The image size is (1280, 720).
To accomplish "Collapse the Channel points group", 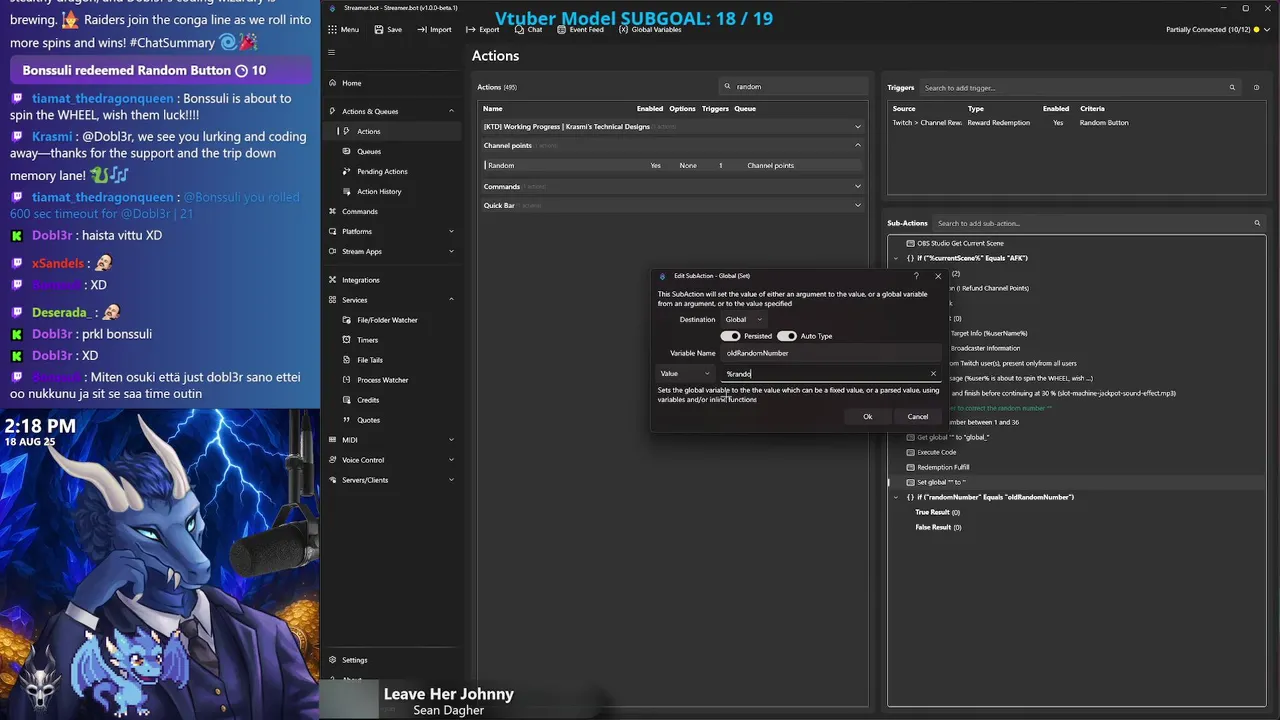I will [857, 146].
